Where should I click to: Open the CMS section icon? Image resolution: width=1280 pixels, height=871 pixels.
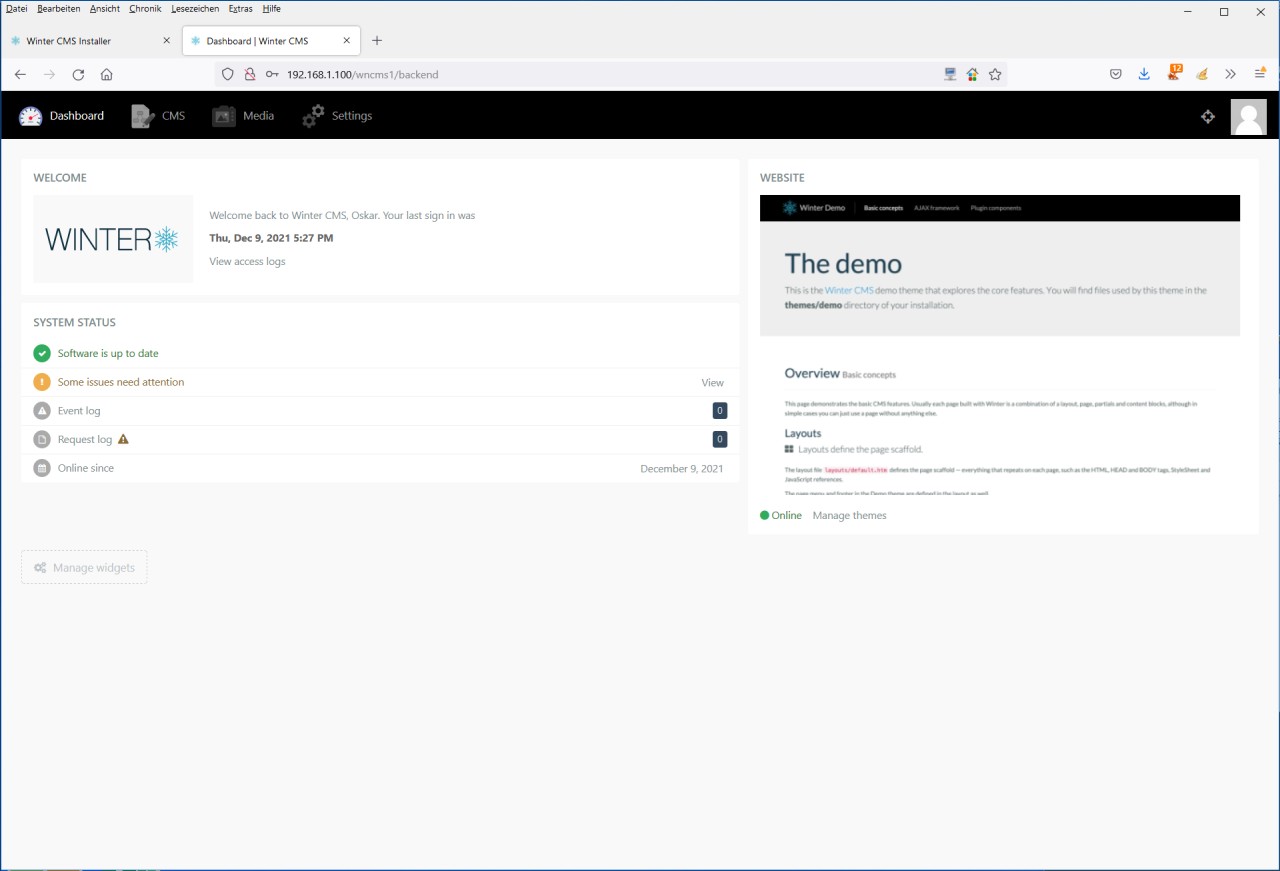[143, 116]
